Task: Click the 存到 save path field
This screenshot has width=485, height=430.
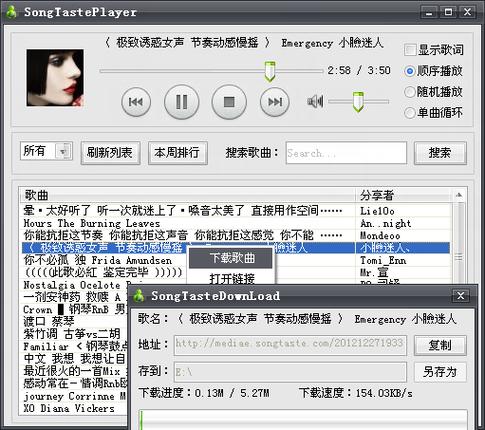Action: click(290, 372)
